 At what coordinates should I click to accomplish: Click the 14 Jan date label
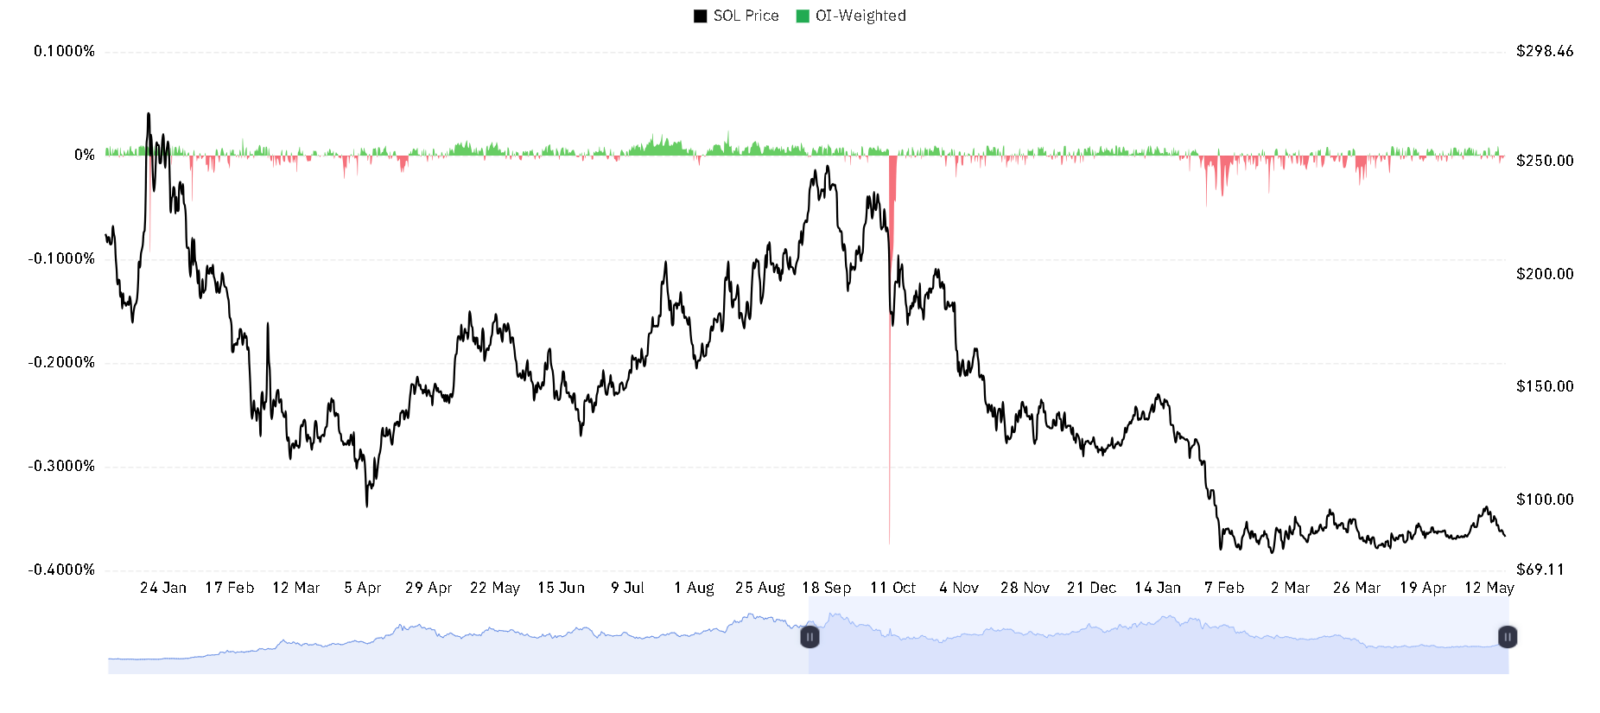pos(1158,588)
